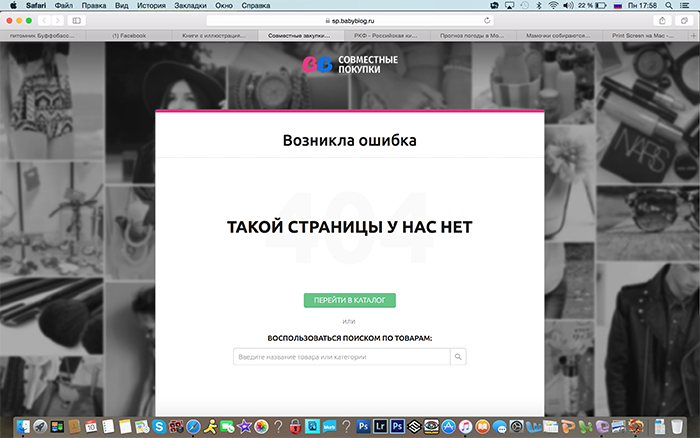Open the Notification Center icon
The width and height of the screenshot is (700, 438).
[x=684, y=5]
